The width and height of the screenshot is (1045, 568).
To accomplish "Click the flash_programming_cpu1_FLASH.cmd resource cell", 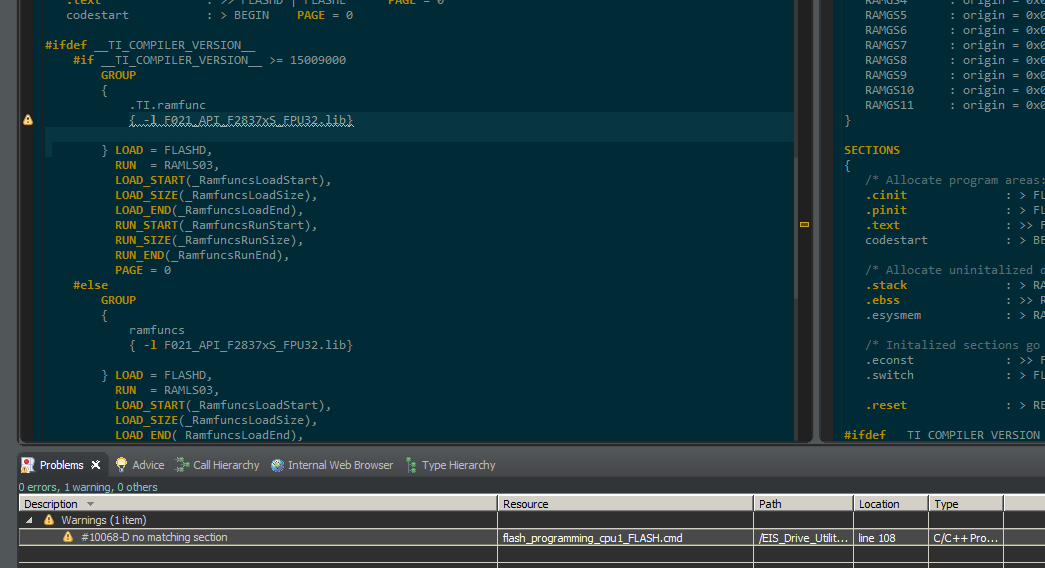I will click(x=625, y=538).
